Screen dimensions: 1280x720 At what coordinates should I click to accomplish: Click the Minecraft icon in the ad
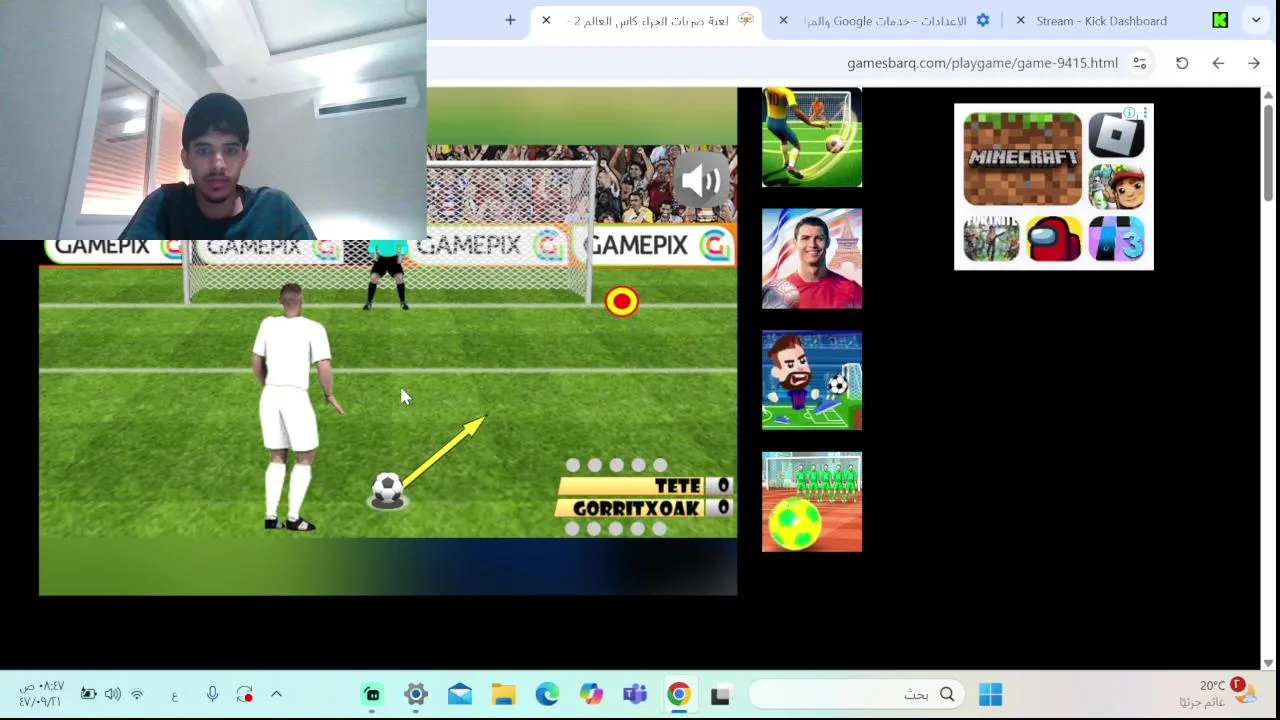pos(1022,159)
